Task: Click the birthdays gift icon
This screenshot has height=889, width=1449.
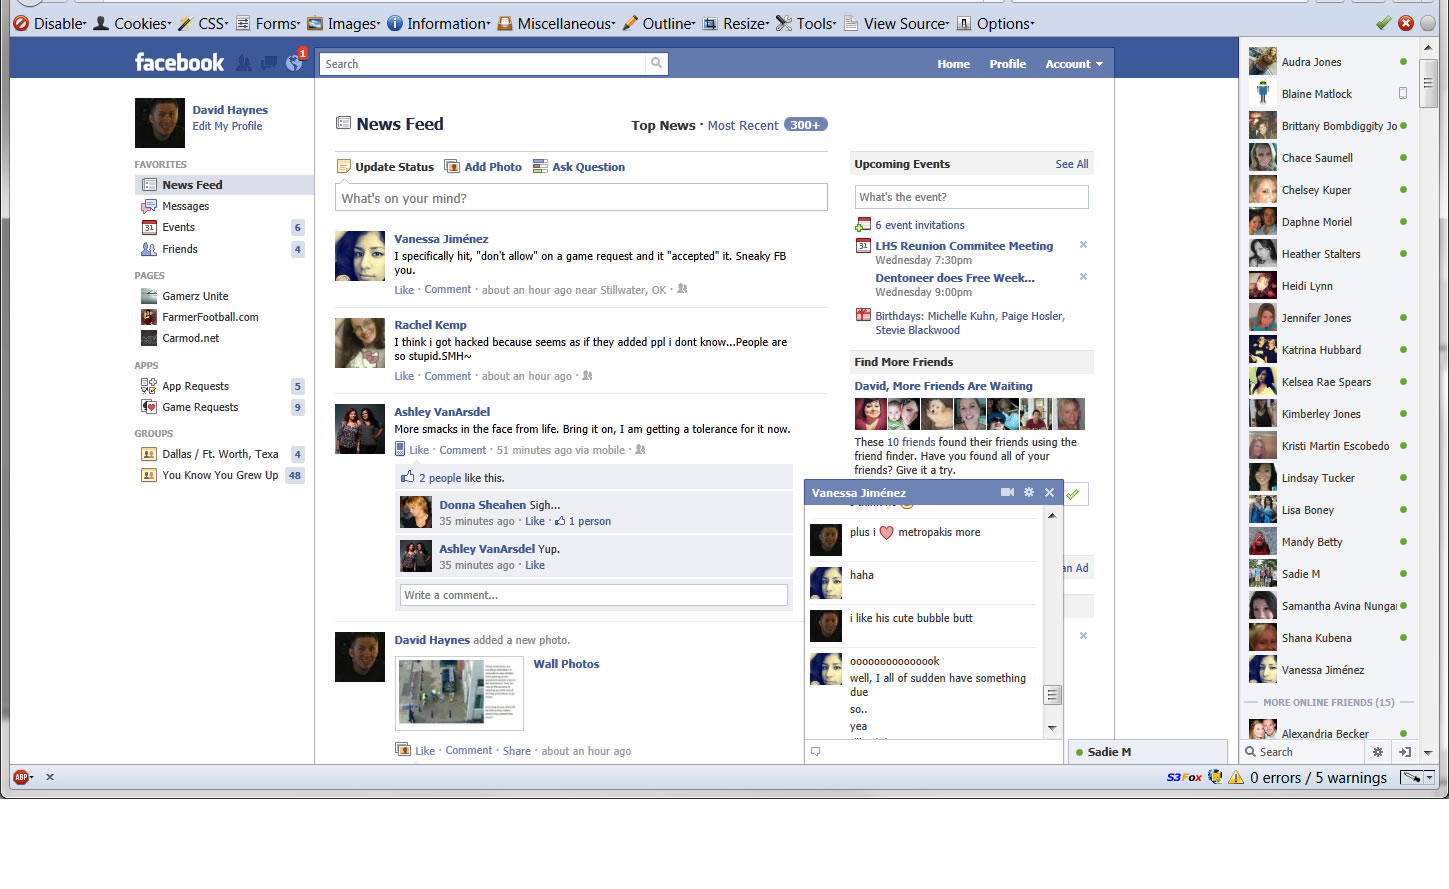Action: coord(863,315)
